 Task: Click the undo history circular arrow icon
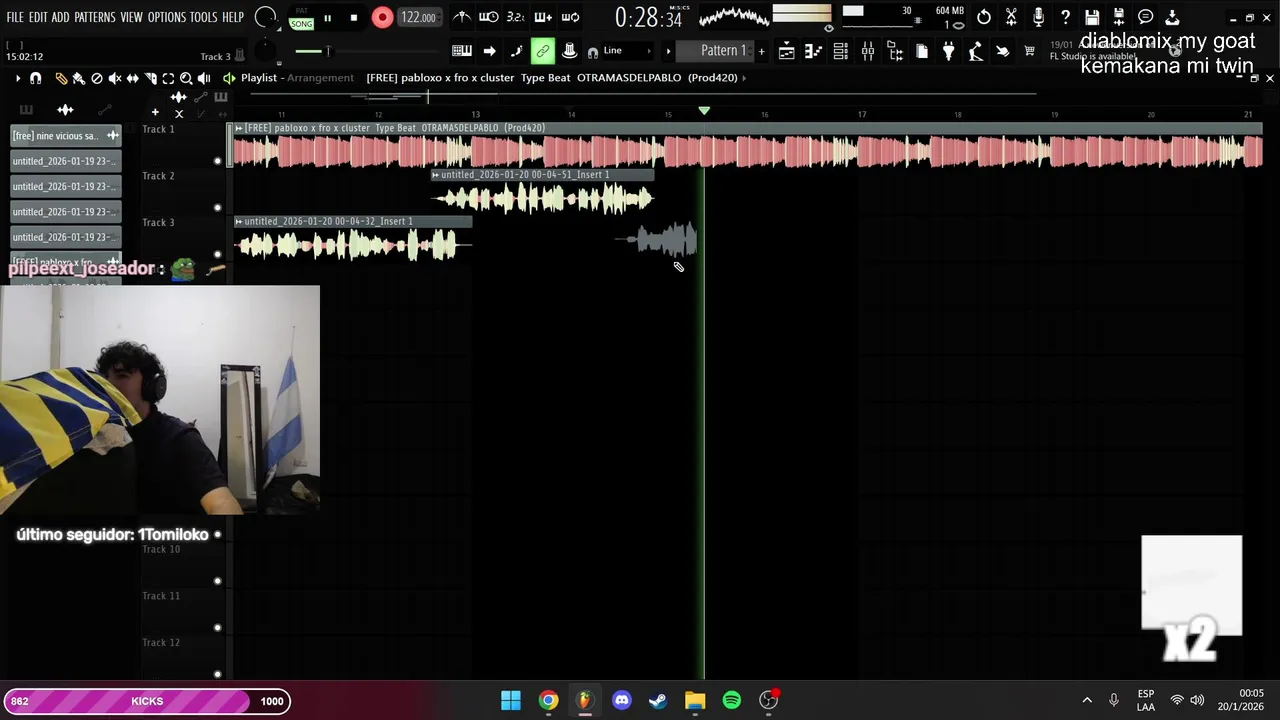tap(984, 17)
